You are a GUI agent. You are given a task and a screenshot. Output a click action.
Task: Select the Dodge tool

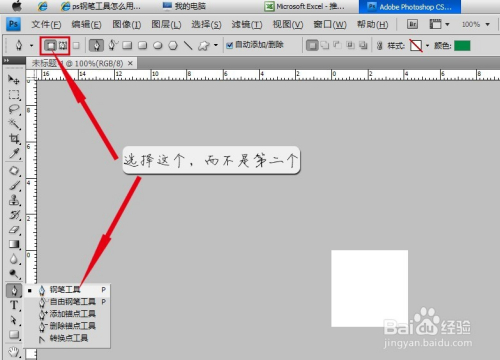[x=14, y=274]
